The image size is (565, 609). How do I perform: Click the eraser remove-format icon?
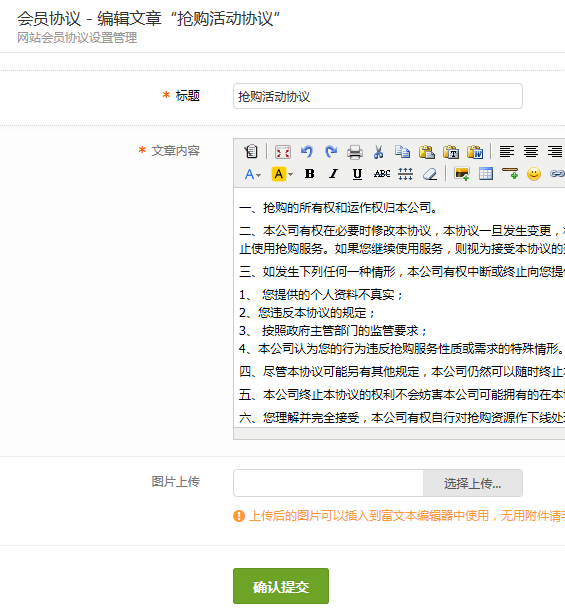tap(430, 174)
